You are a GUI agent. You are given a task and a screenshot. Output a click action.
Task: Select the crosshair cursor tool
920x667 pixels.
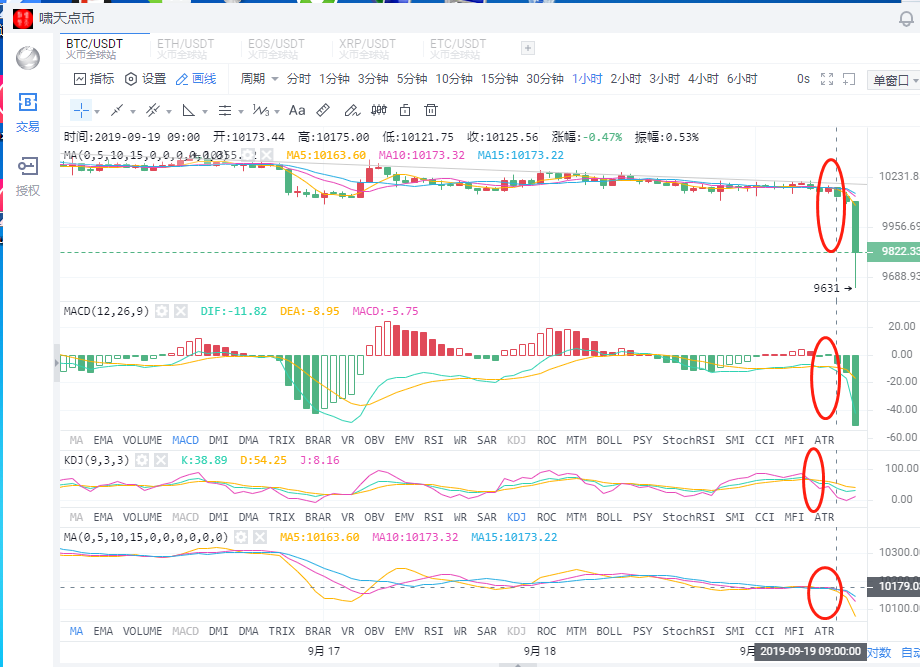pos(81,110)
